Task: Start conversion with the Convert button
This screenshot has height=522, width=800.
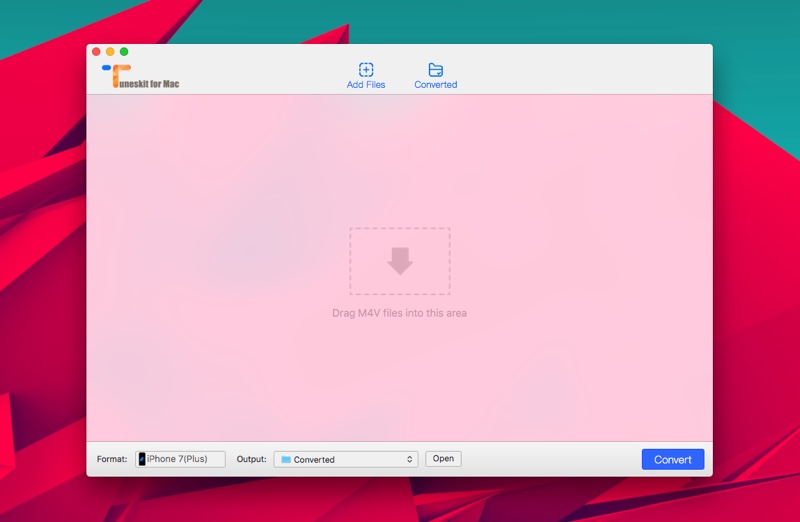Action: (672, 459)
